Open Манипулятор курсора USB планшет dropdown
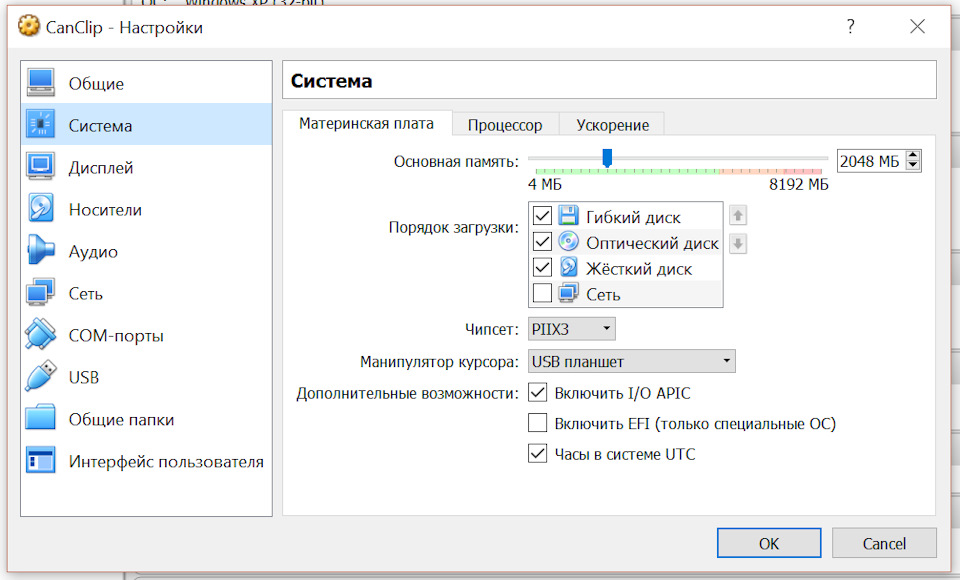The image size is (960, 580). click(x=632, y=361)
